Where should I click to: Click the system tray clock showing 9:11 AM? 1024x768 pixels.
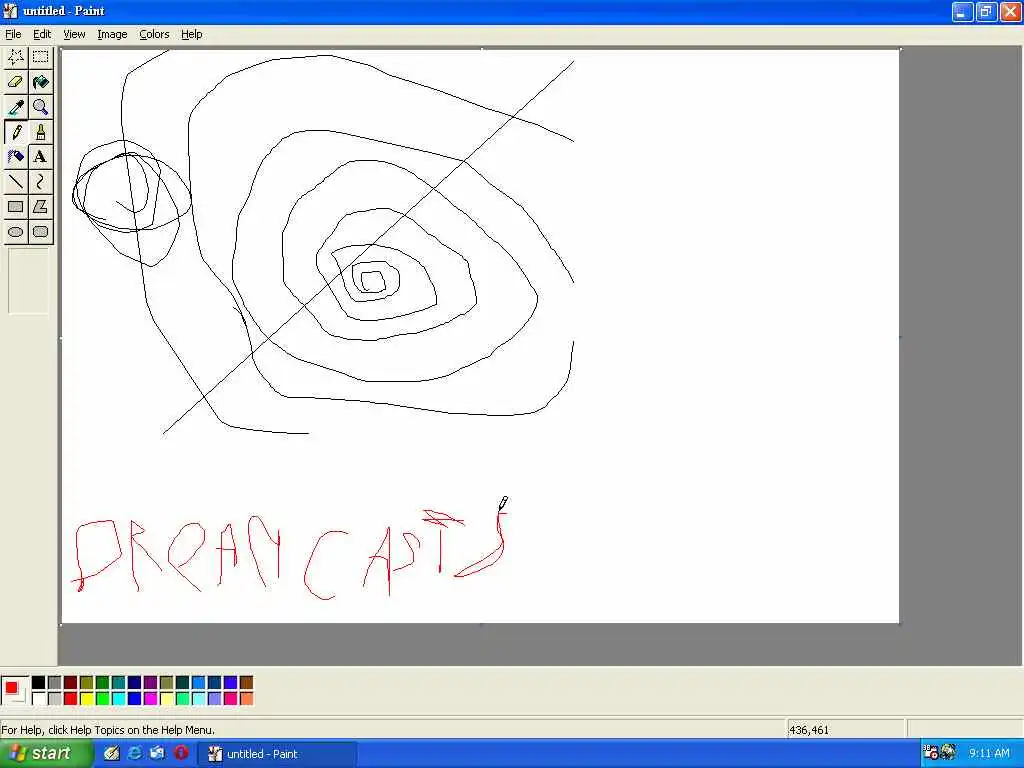pos(989,753)
